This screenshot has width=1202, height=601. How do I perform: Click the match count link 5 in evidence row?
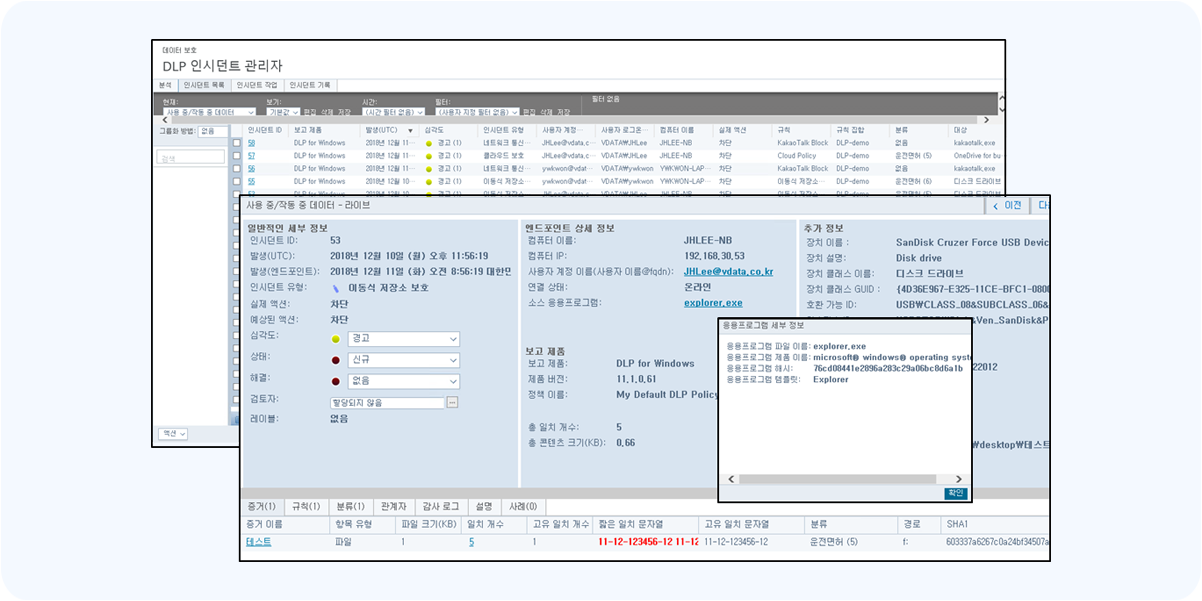[471, 542]
